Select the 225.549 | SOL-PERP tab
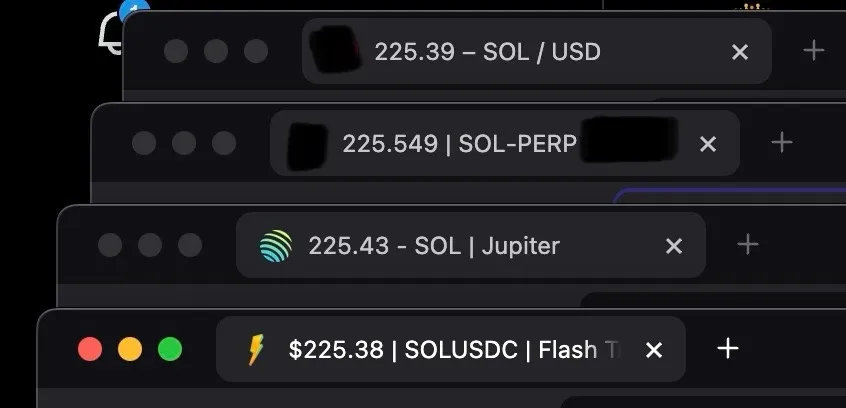 point(459,144)
